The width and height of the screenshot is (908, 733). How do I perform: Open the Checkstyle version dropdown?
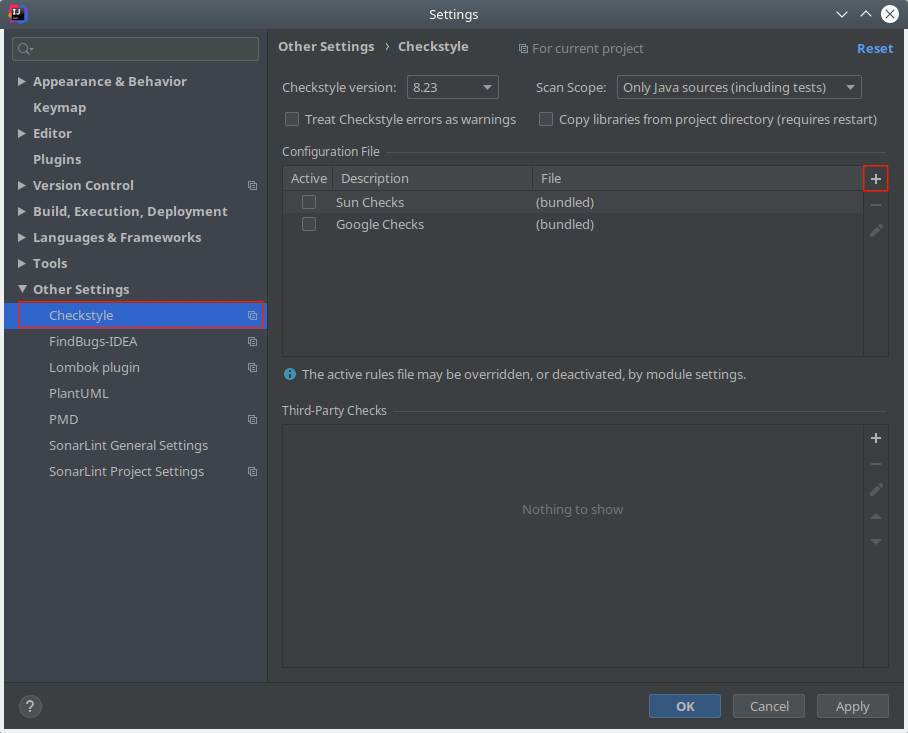pyautogui.click(x=452, y=88)
